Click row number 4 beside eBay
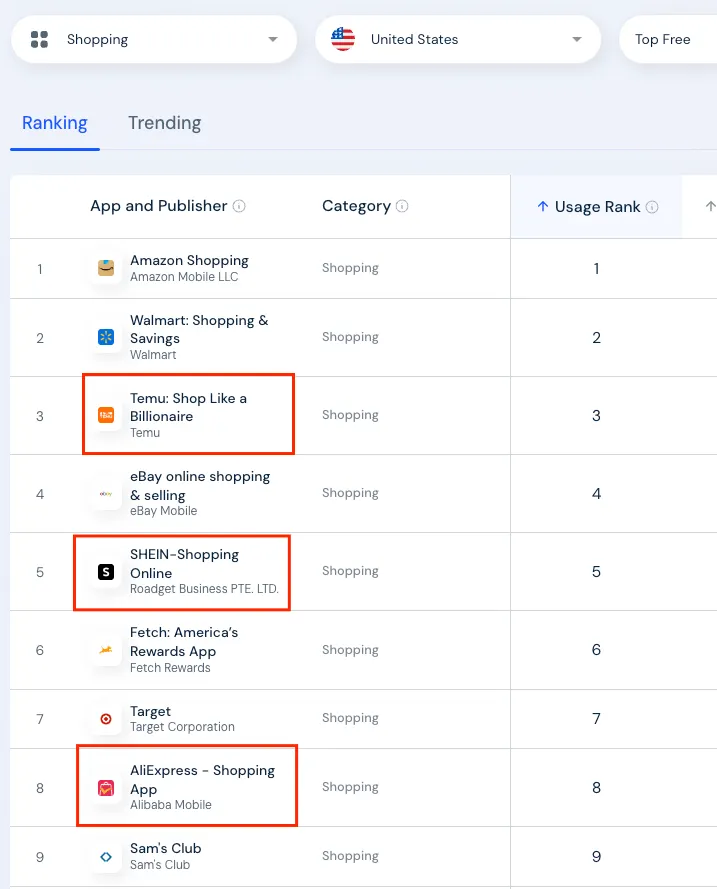This screenshot has width=717, height=889. 40,494
